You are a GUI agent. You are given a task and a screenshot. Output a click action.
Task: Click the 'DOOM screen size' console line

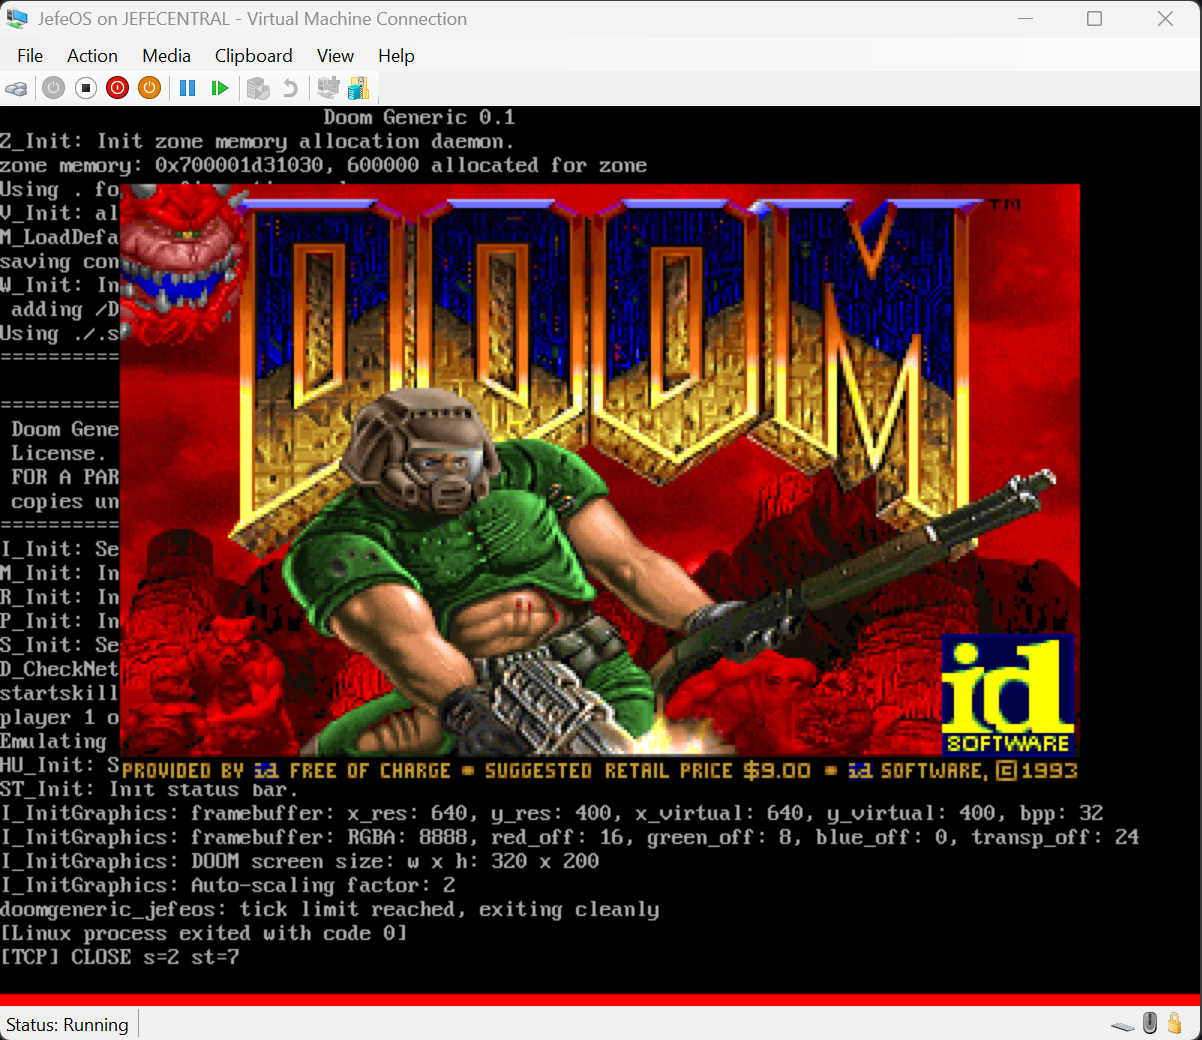(300, 861)
